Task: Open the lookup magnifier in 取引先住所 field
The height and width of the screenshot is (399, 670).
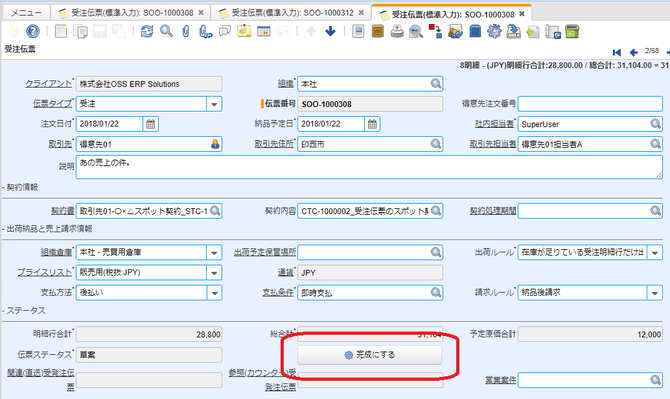Action: 435,144
